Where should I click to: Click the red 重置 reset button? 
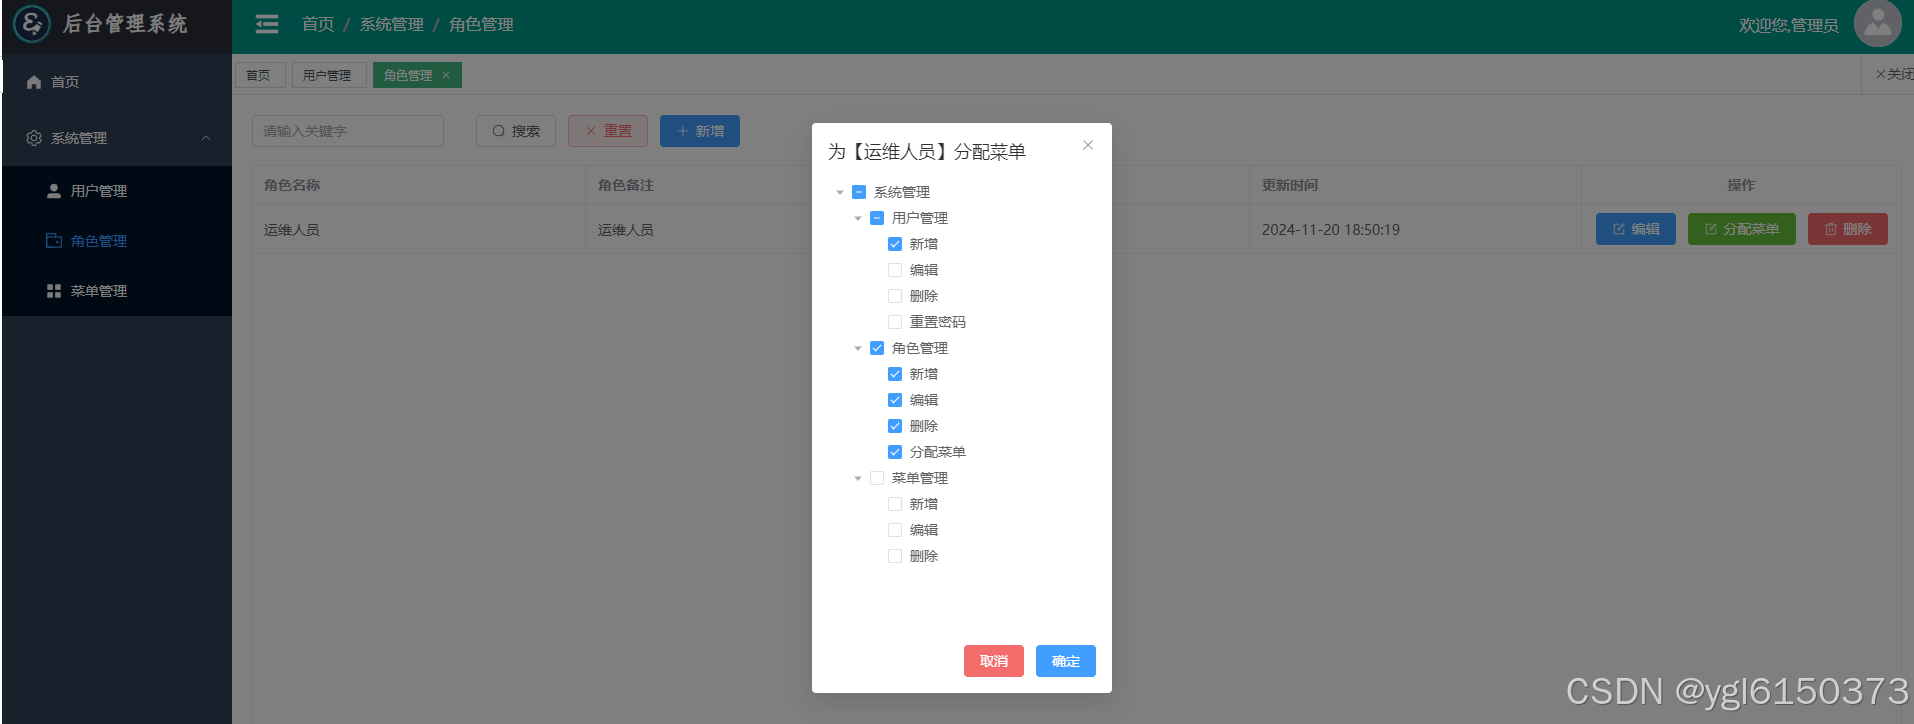[x=608, y=131]
